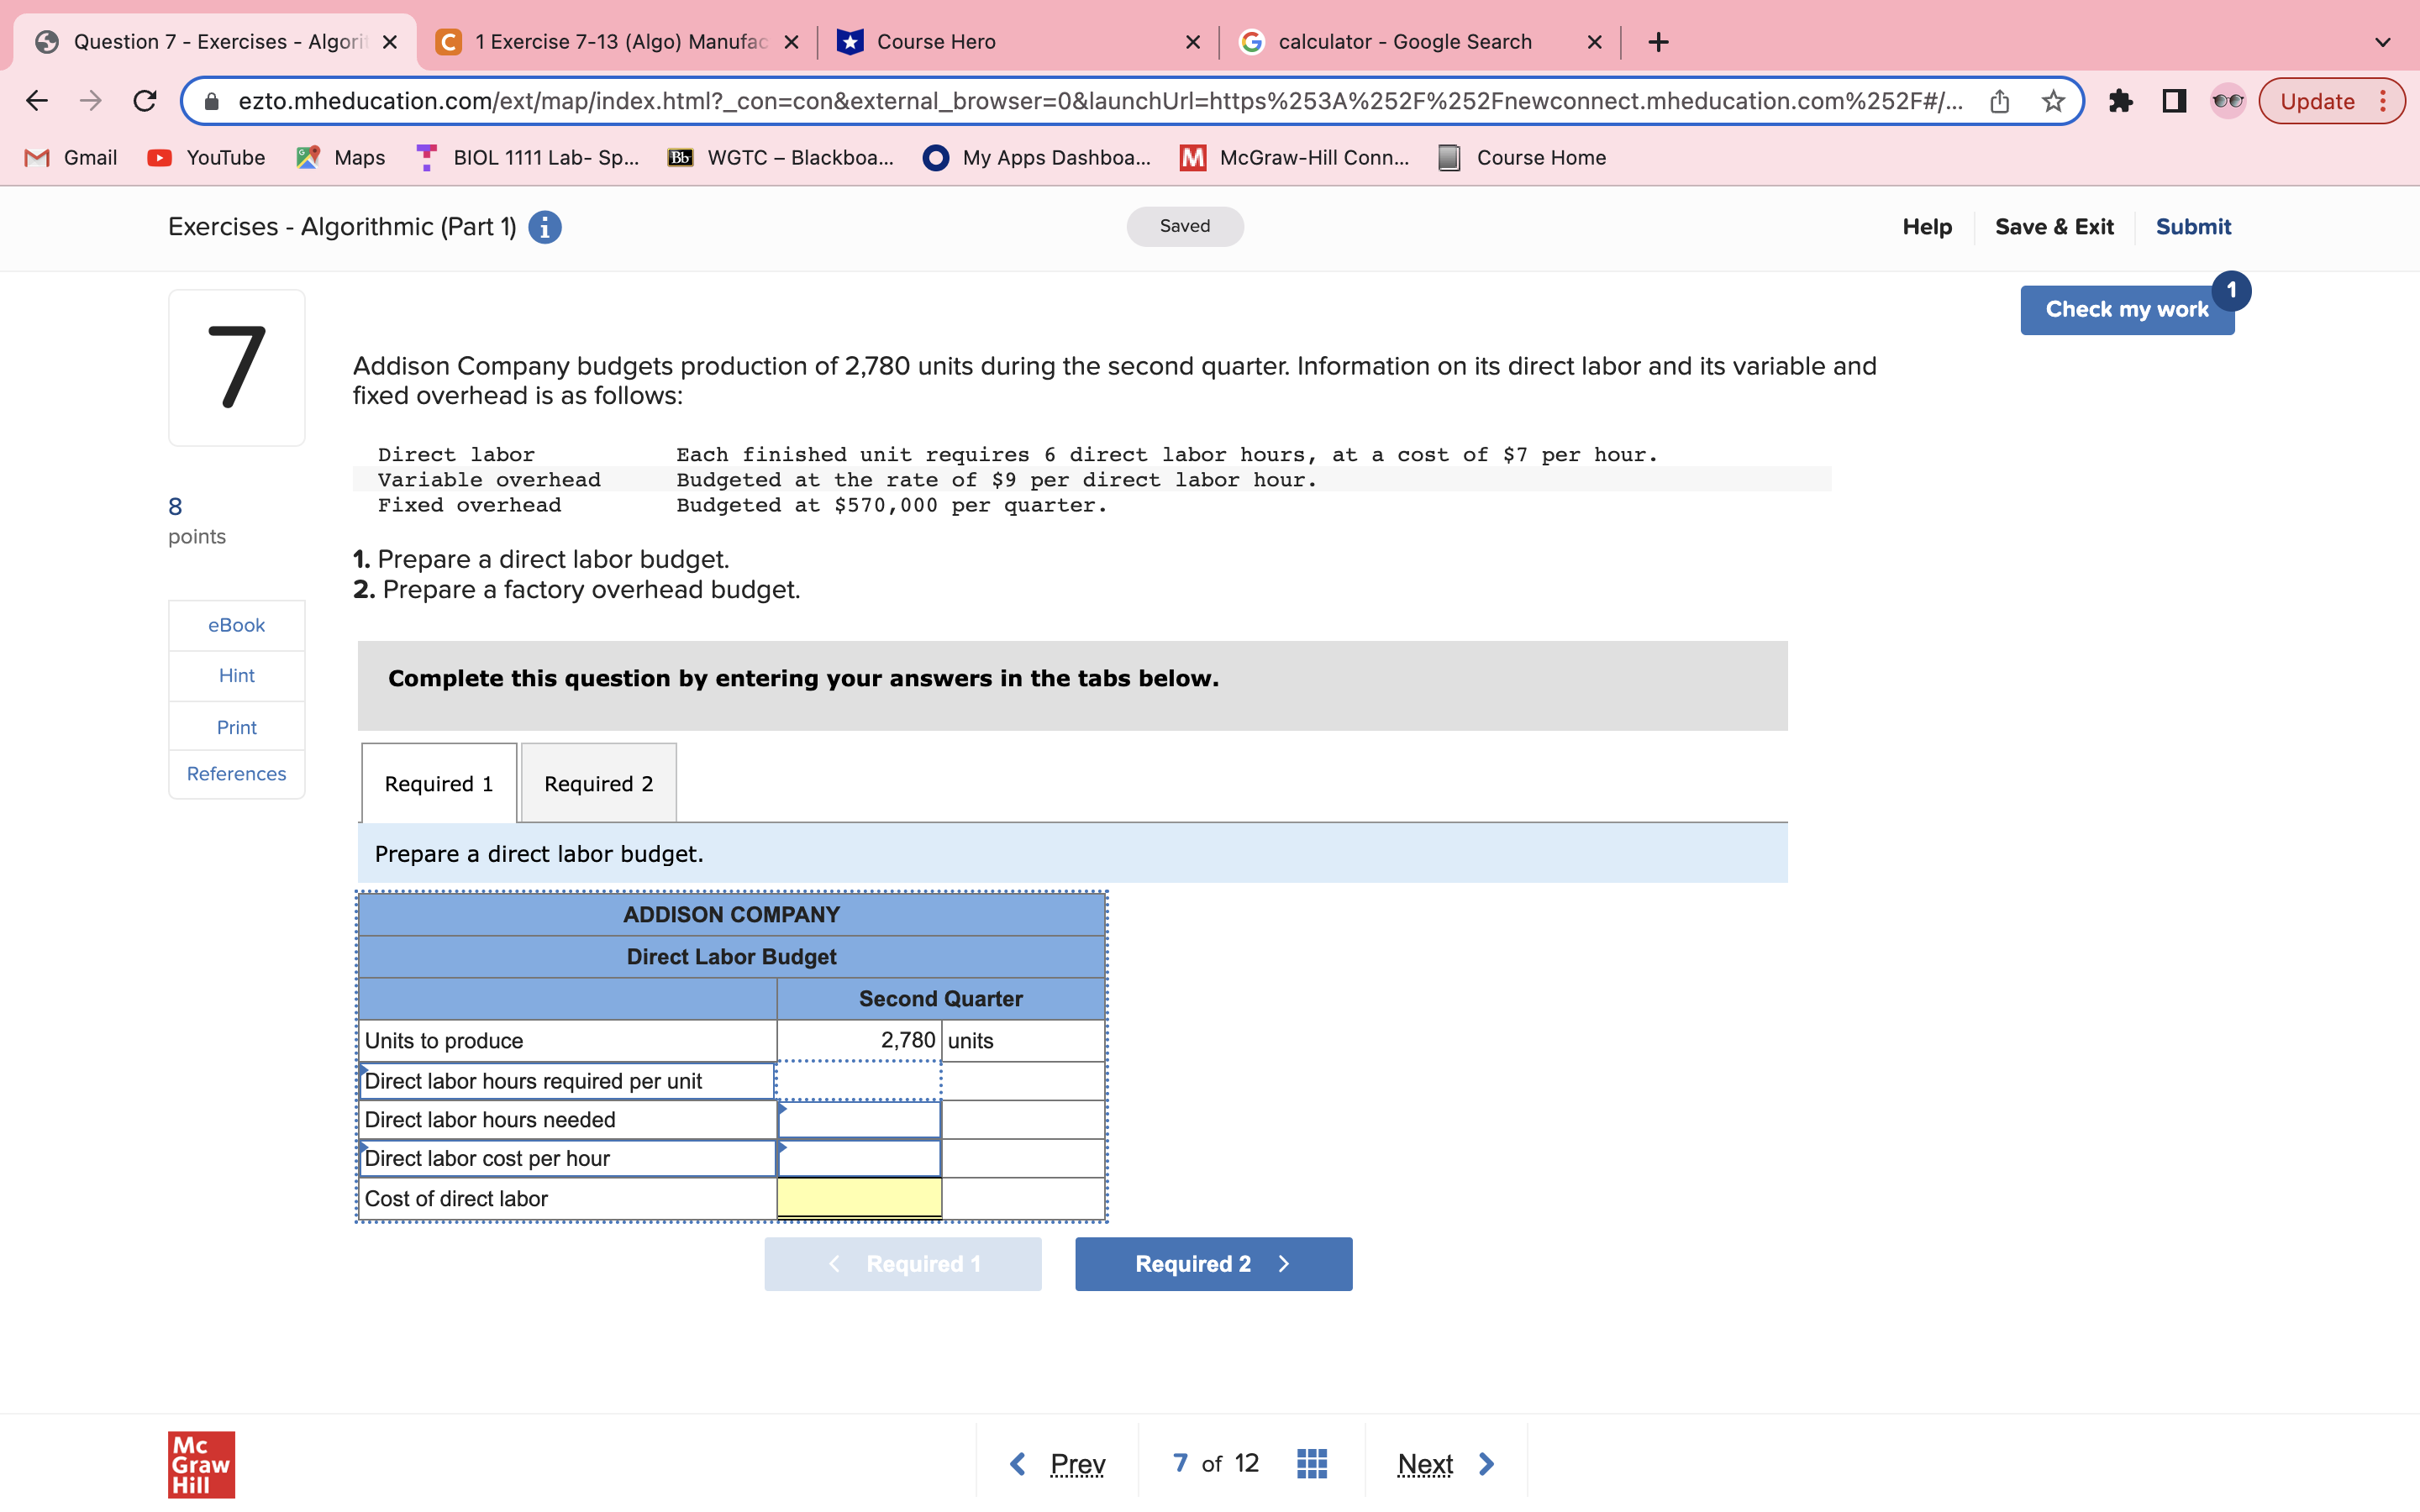Reload the page with refresh icon
The width and height of the screenshot is (2420, 1512).
(x=146, y=101)
